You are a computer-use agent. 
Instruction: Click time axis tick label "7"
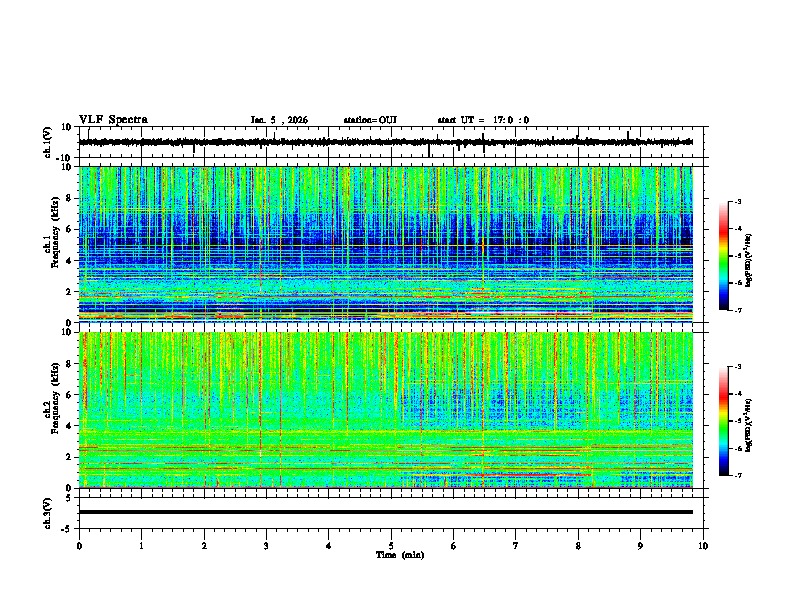(x=516, y=546)
